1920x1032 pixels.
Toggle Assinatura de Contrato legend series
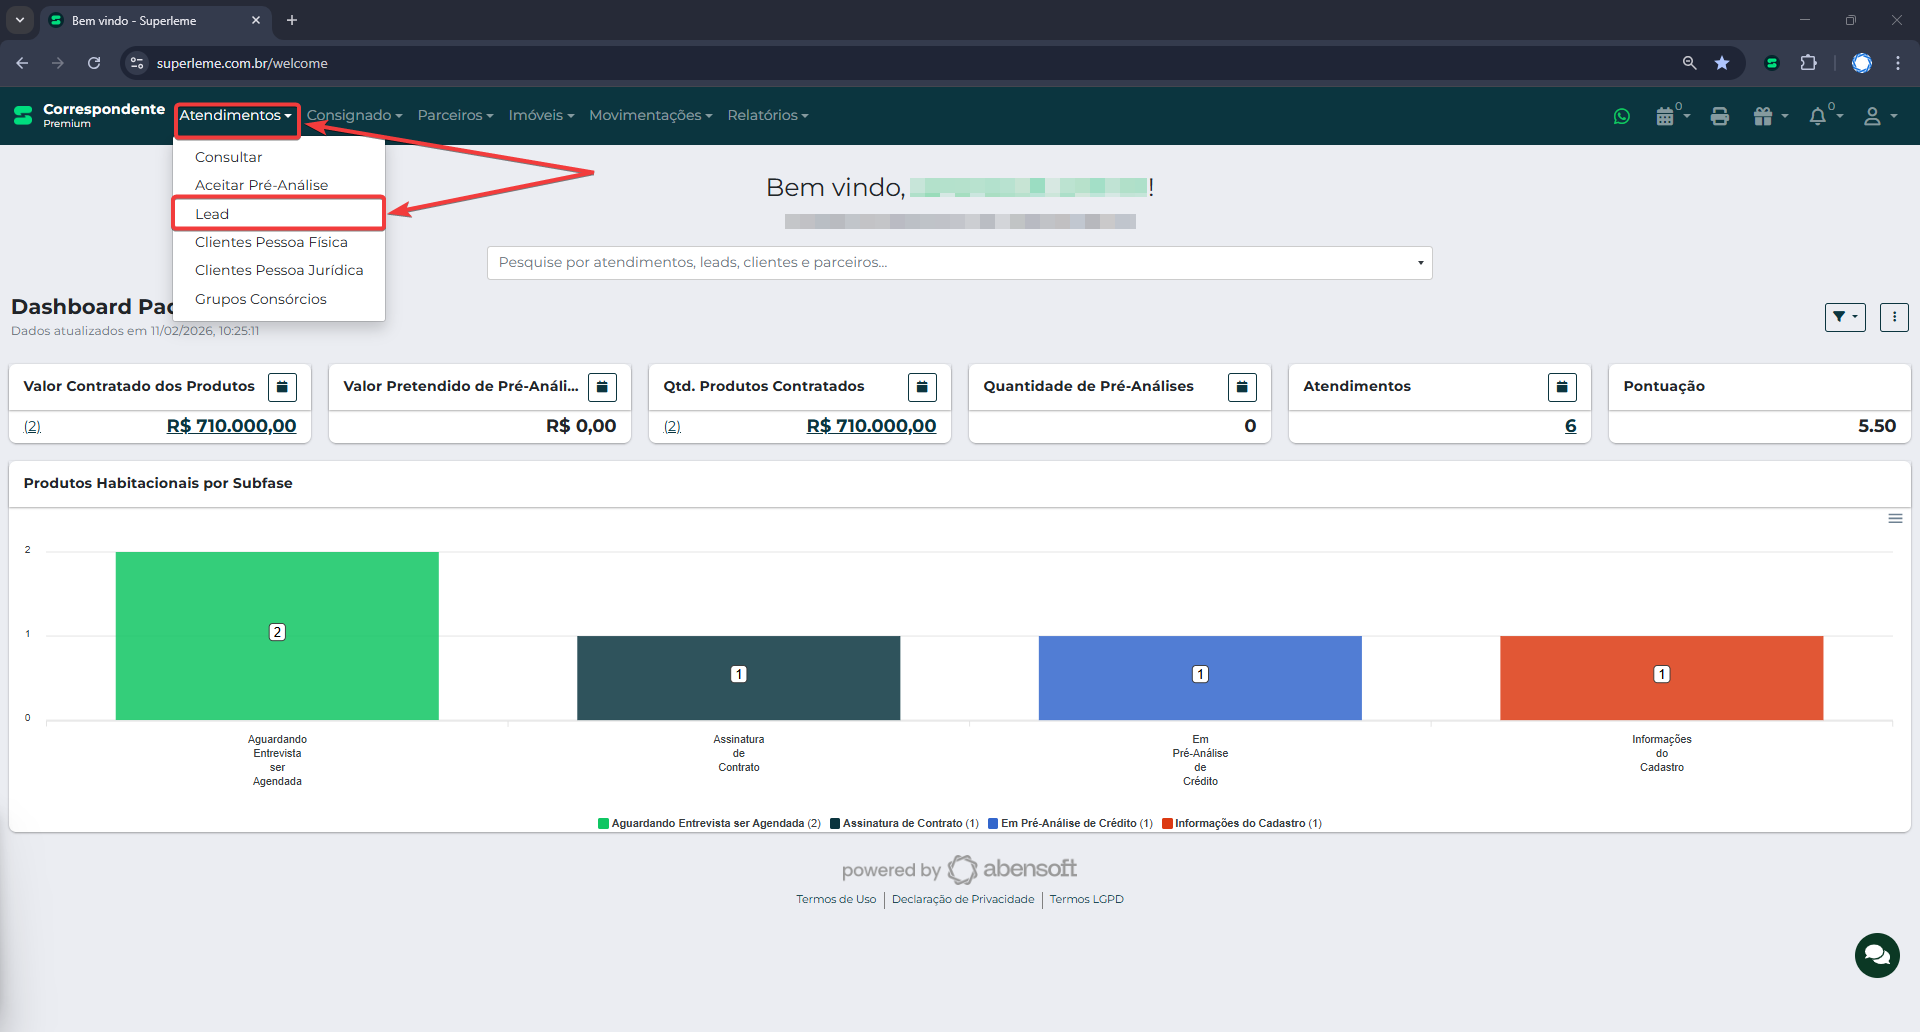pos(904,823)
